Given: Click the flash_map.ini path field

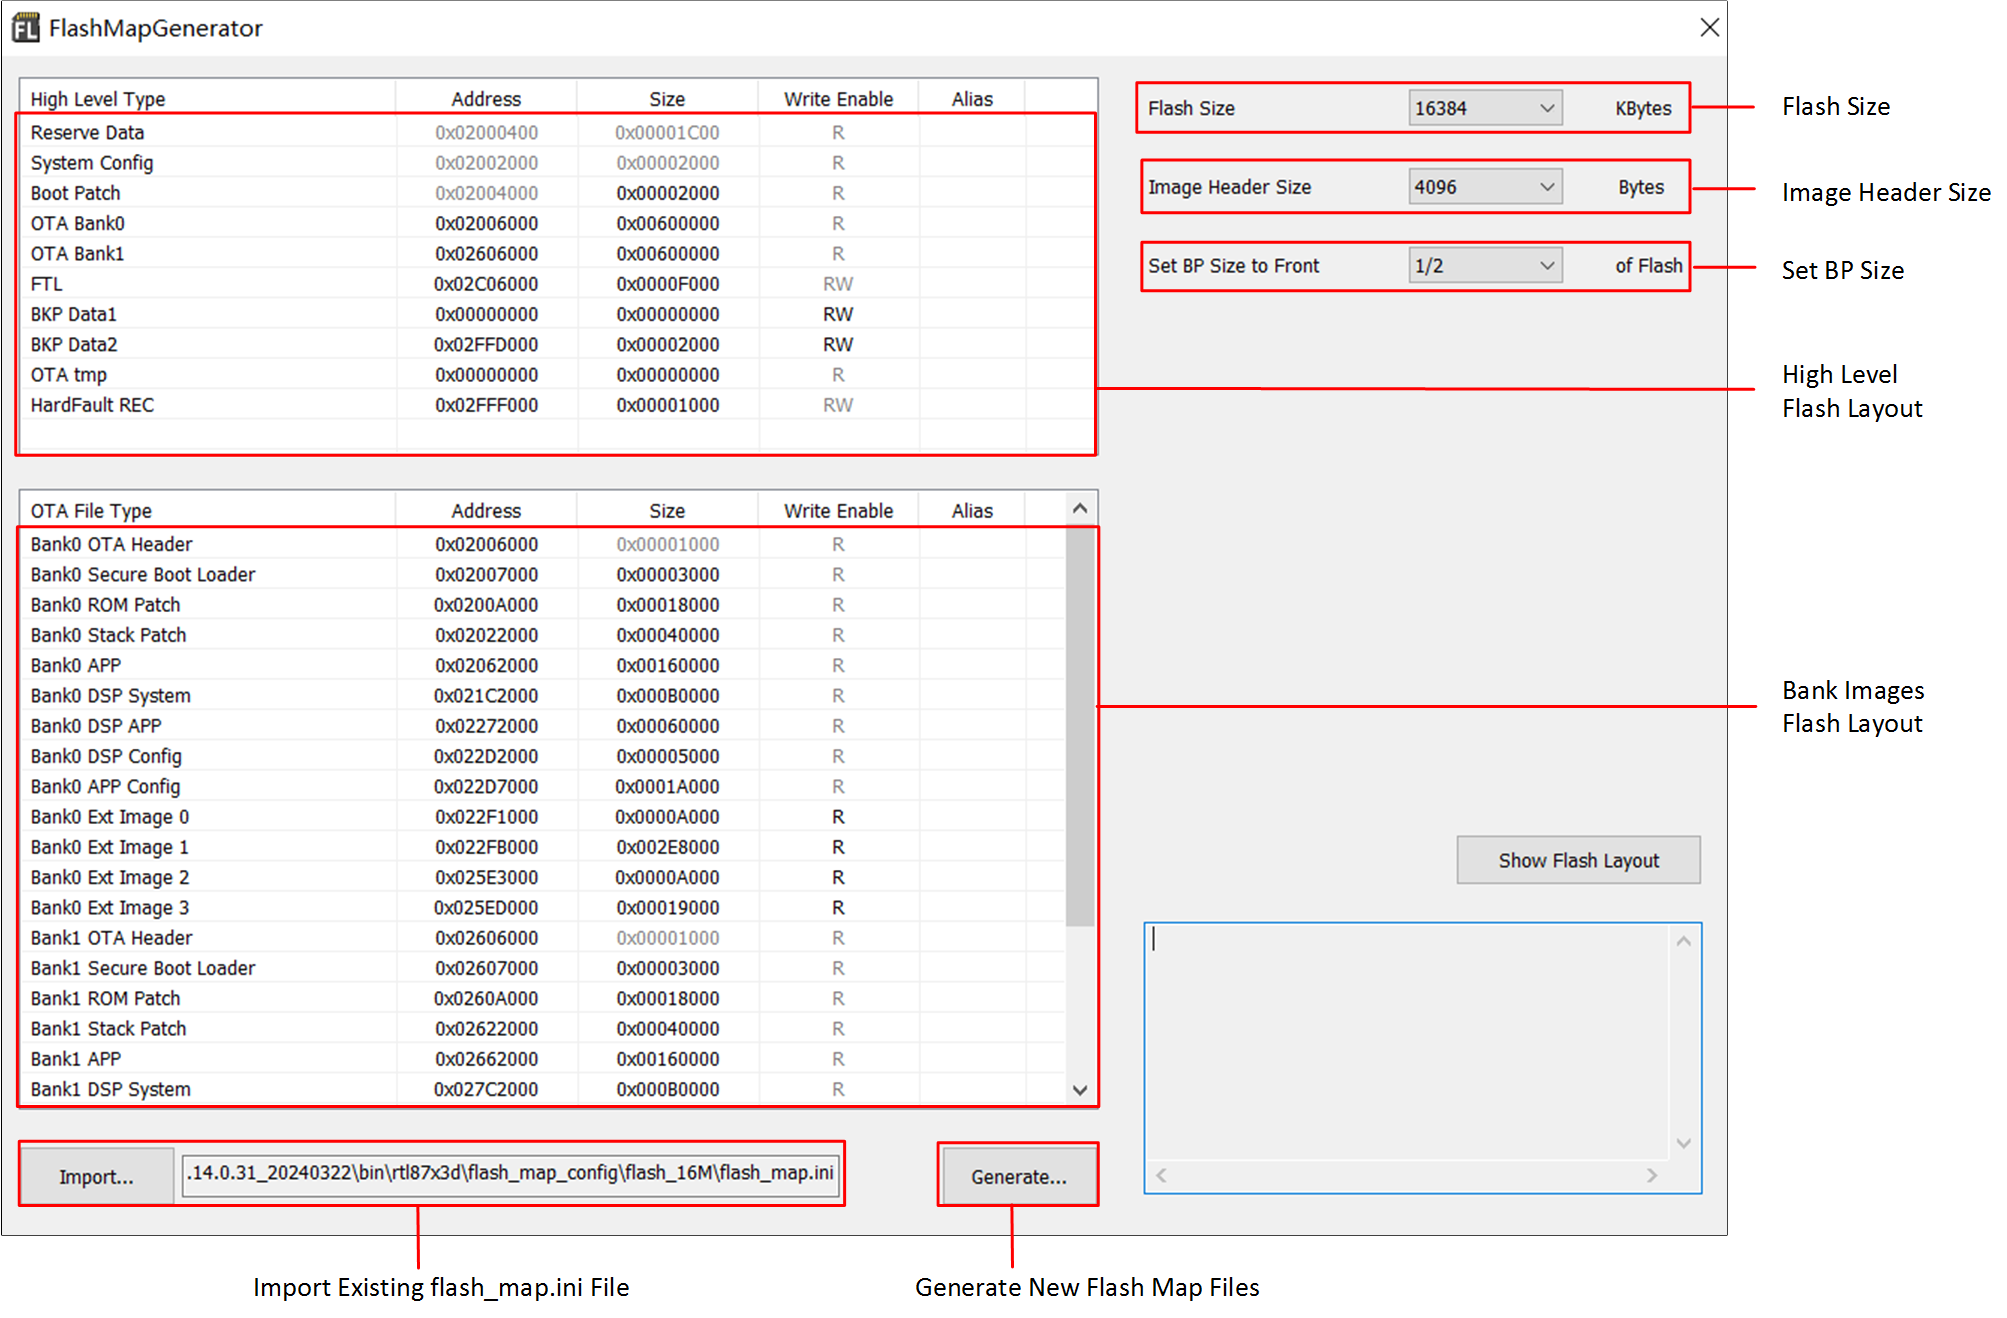Looking at the screenshot, I should coord(510,1173).
